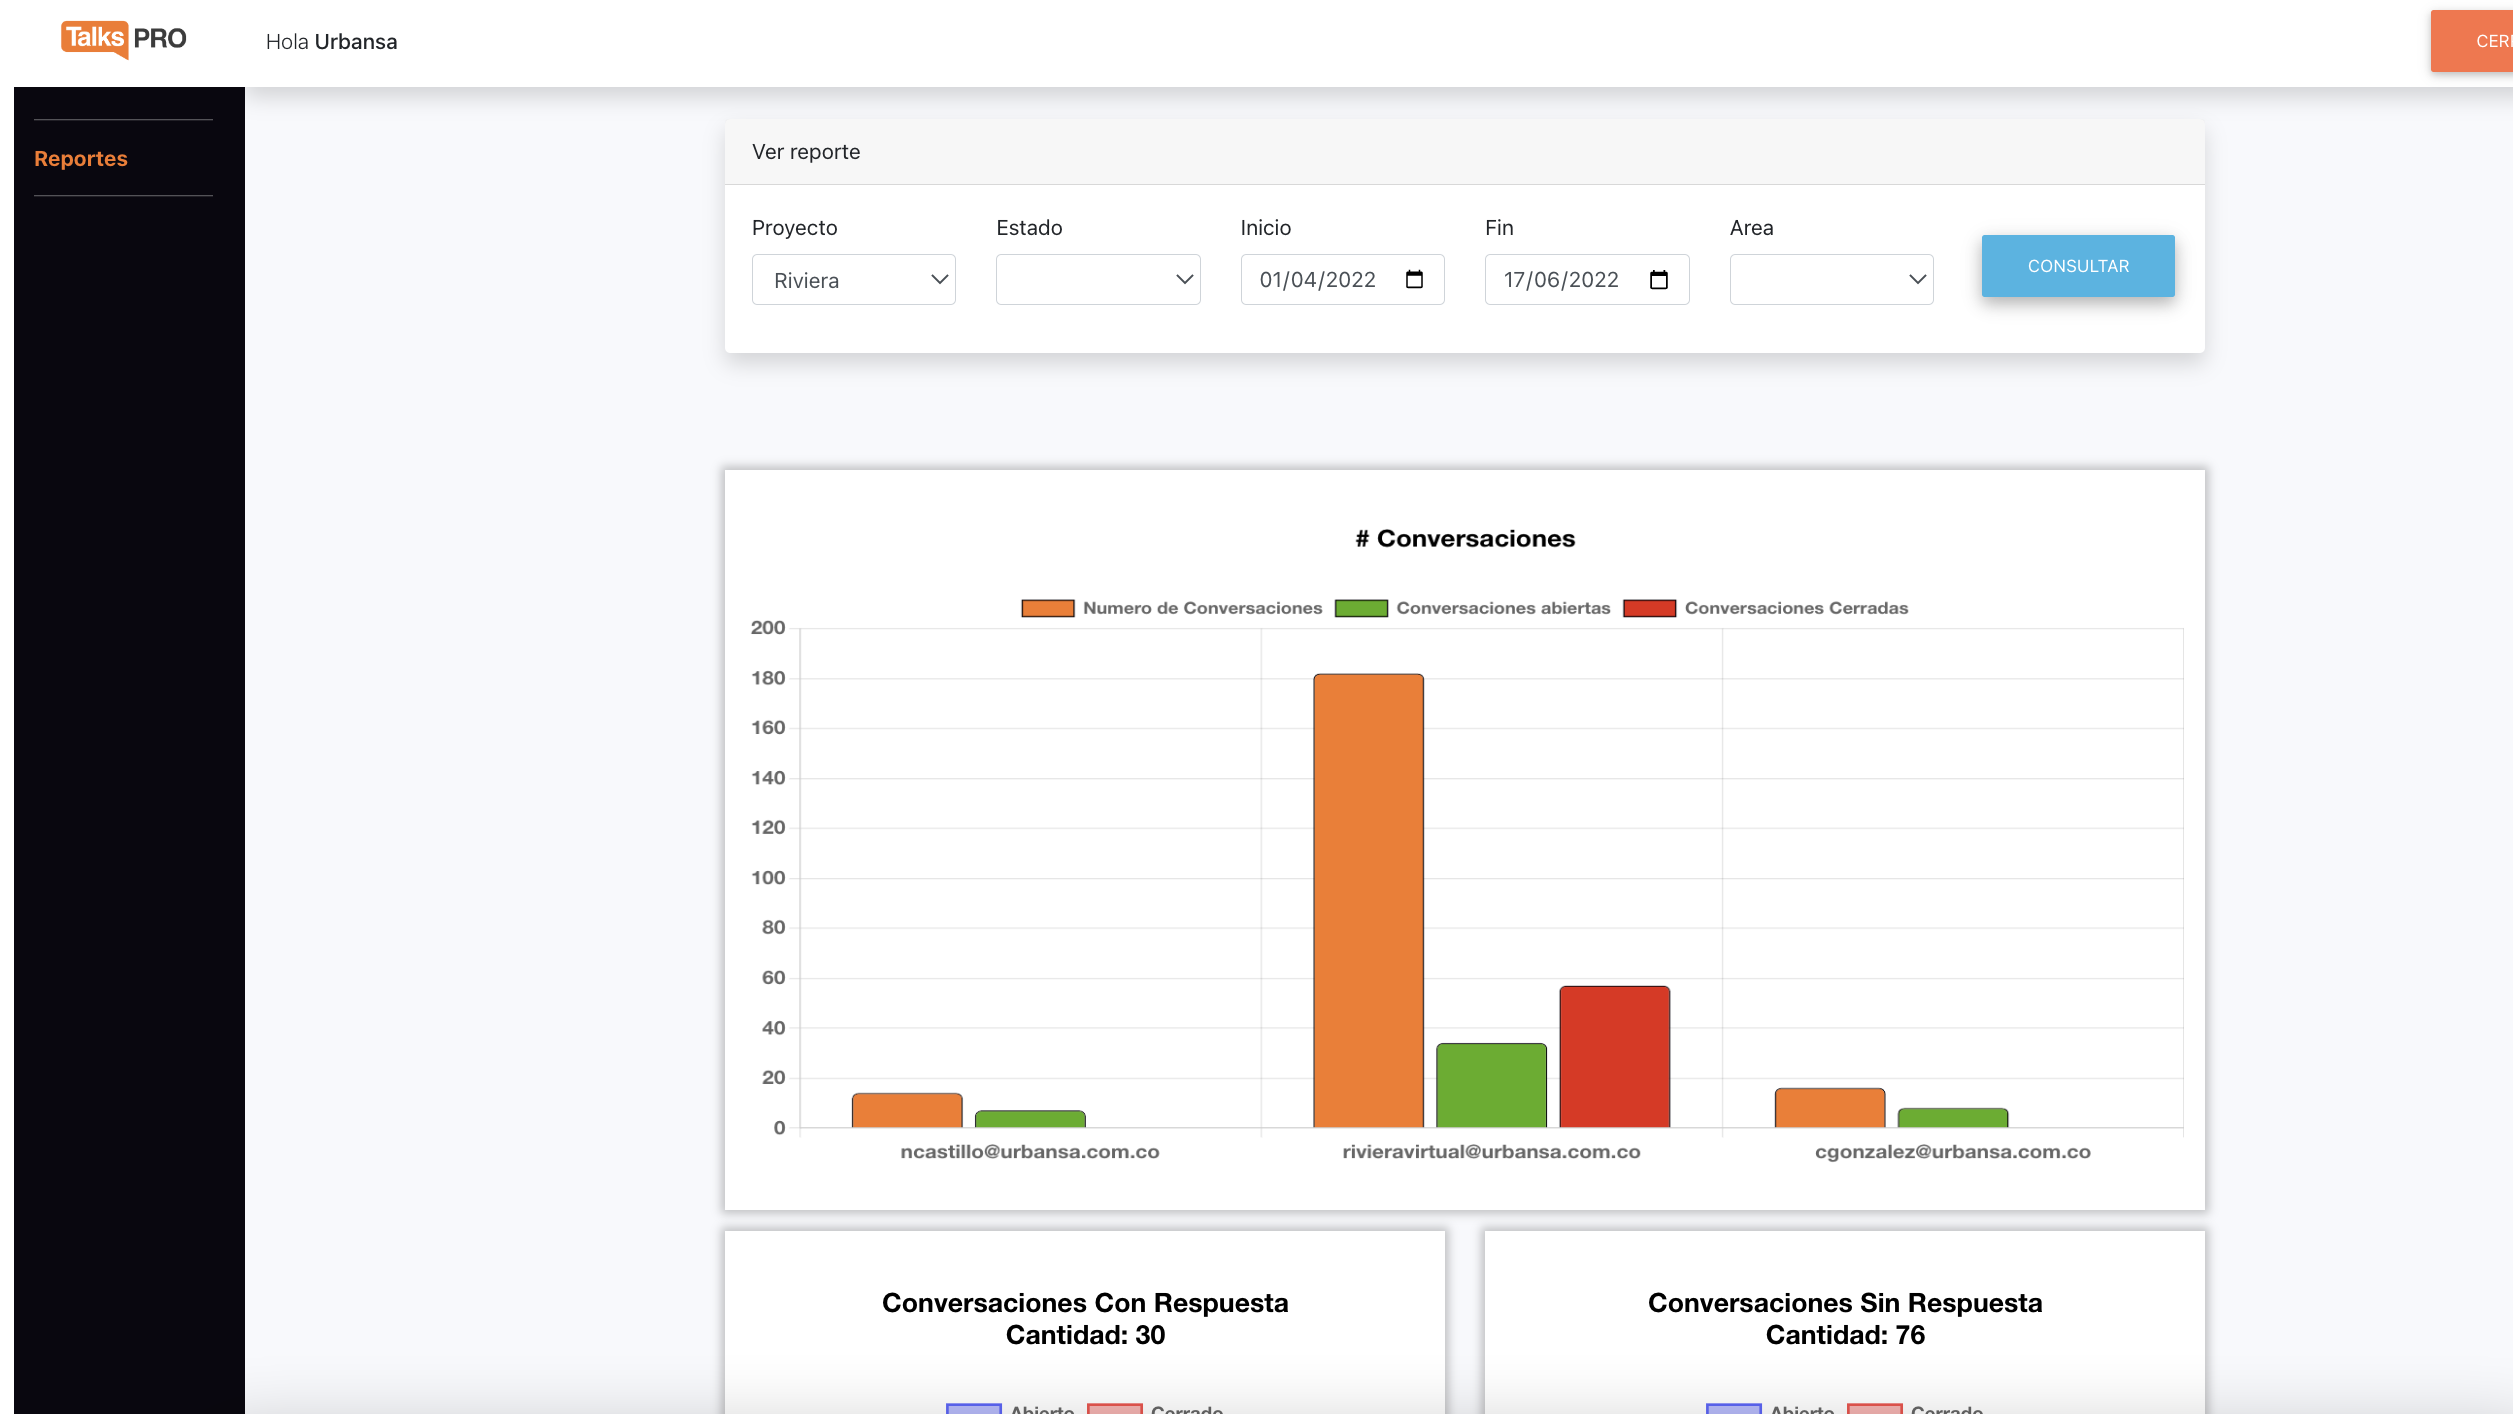Image resolution: width=2513 pixels, height=1414 pixels.
Task: Open the Estado dropdown
Action: (x=1097, y=280)
